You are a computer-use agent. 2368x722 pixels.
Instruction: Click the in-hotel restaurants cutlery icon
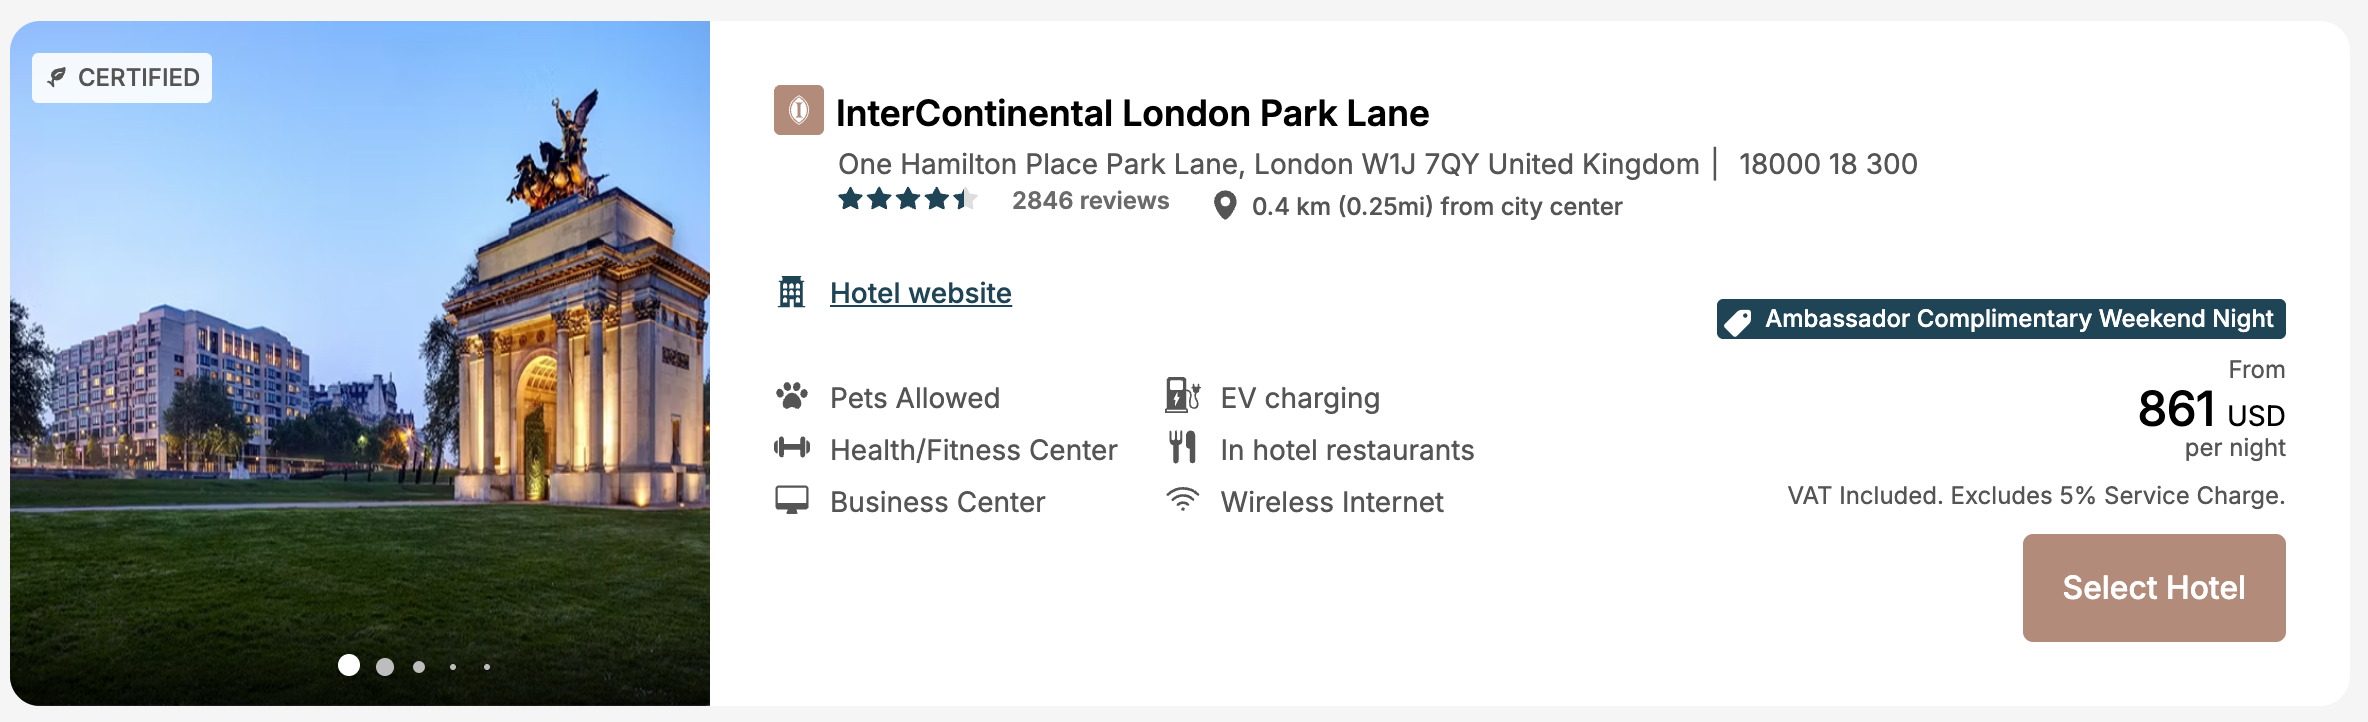(1183, 449)
